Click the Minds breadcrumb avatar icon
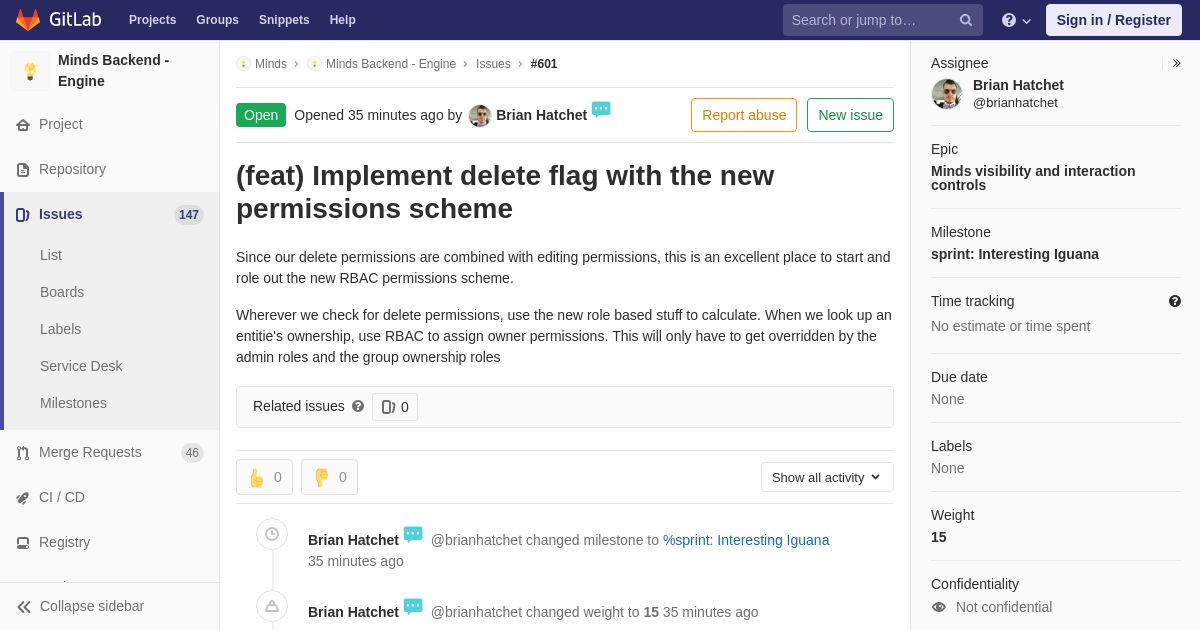Image resolution: width=1200 pixels, height=630 pixels. (243, 64)
